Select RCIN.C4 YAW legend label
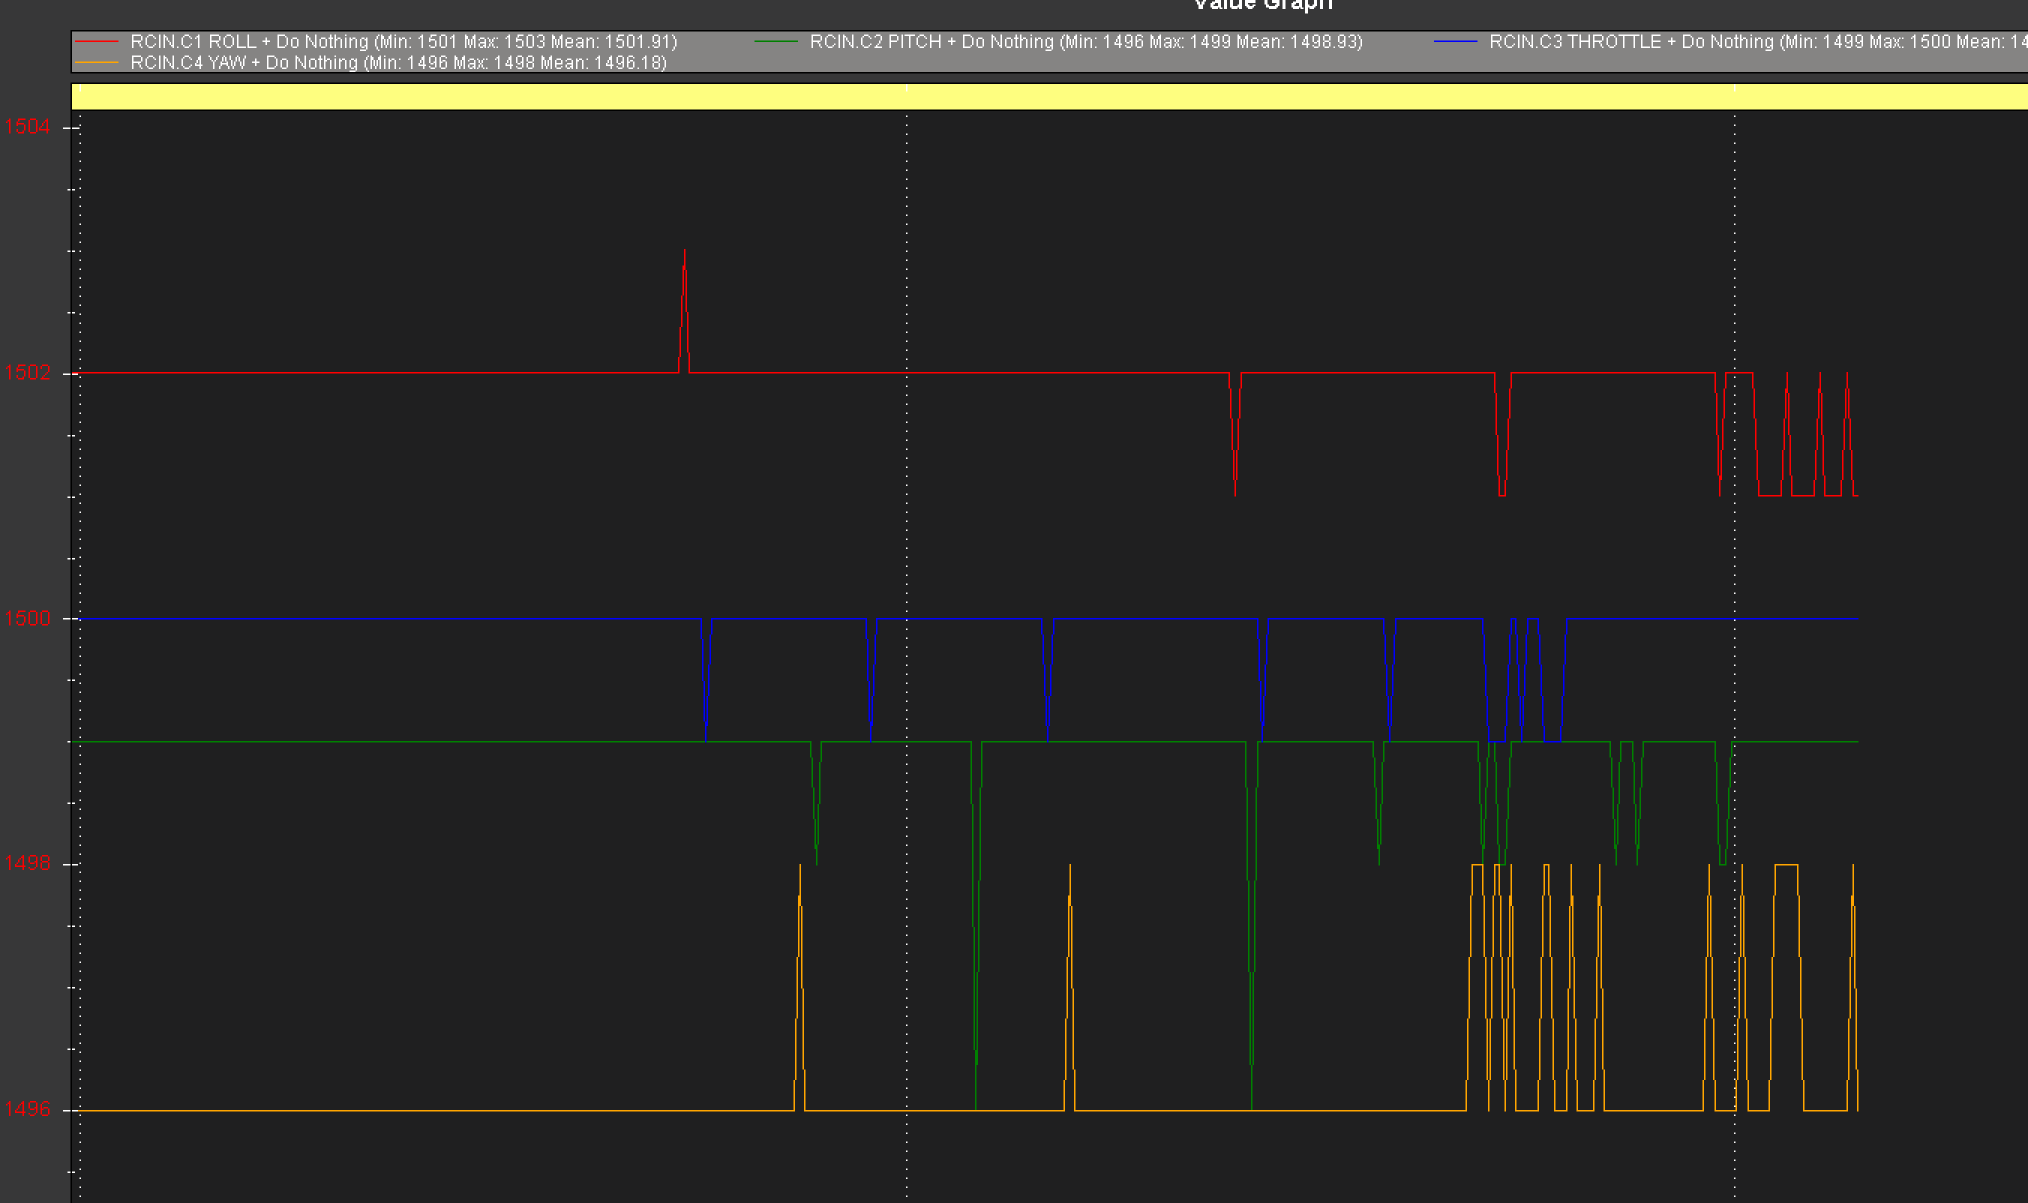Screen dimensions: 2028x1203 click(x=398, y=63)
